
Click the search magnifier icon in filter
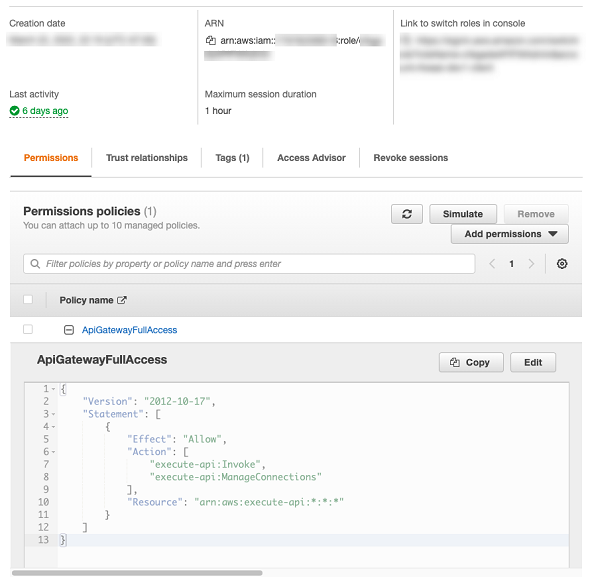pos(35,264)
